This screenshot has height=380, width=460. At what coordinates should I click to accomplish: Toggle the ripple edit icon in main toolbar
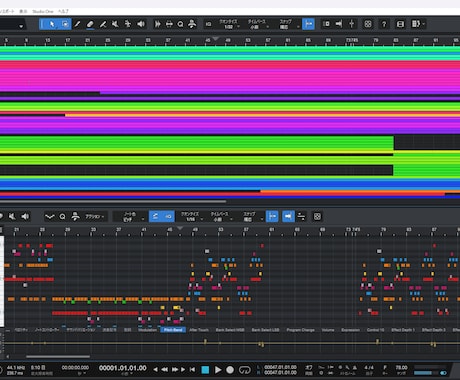click(326, 24)
